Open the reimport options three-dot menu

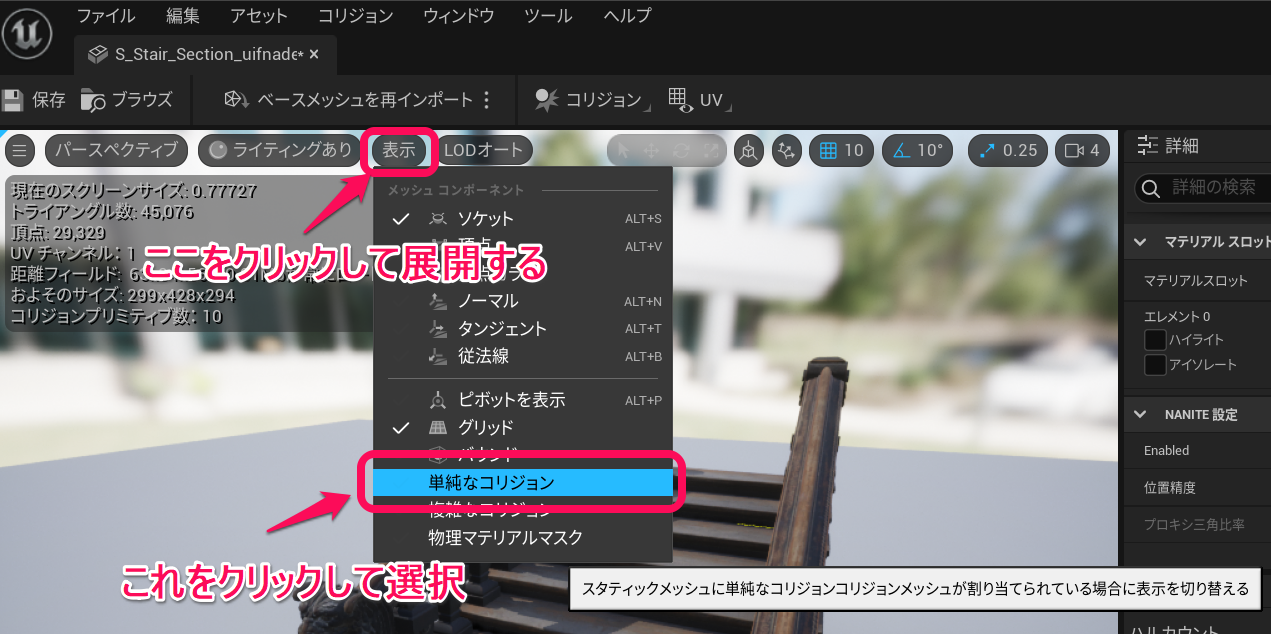point(487,100)
